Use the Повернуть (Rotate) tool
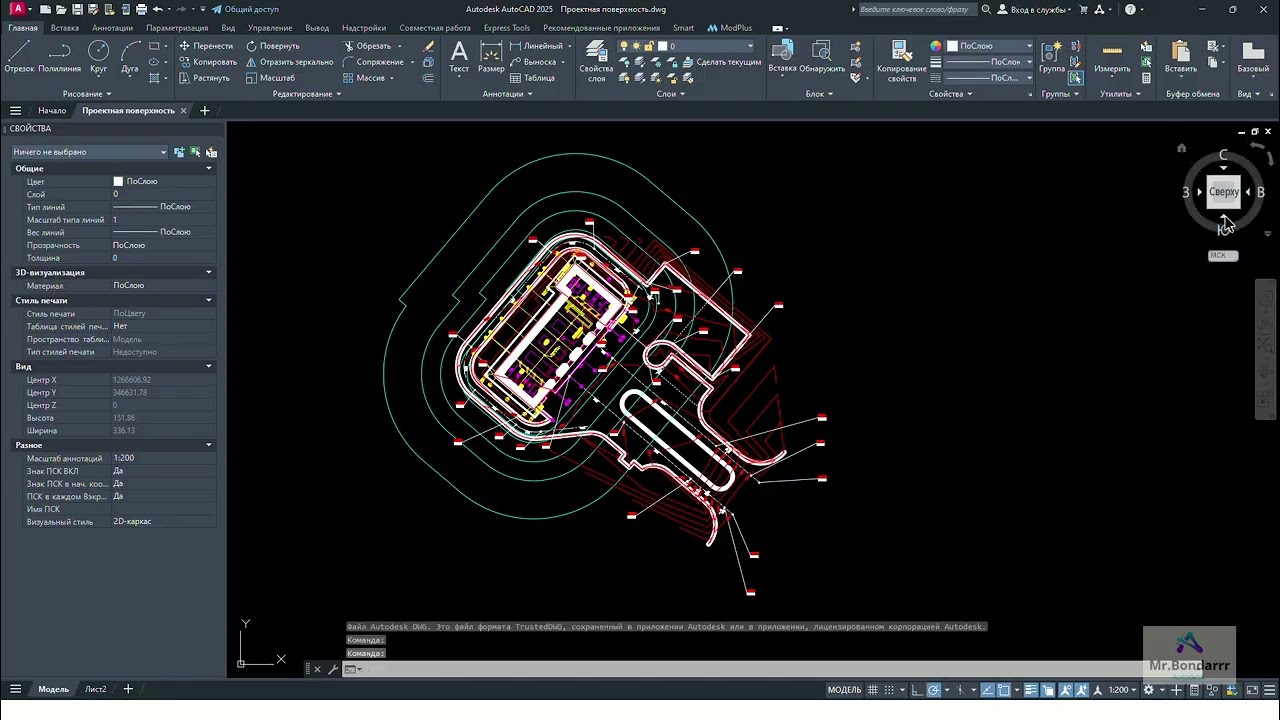 [273, 46]
